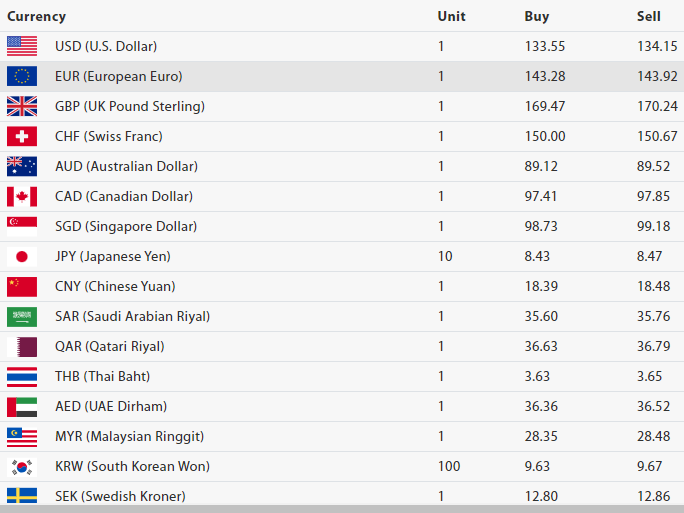Click the Sell column header
This screenshot has width=684, height=513.
[x=649, y=16]
